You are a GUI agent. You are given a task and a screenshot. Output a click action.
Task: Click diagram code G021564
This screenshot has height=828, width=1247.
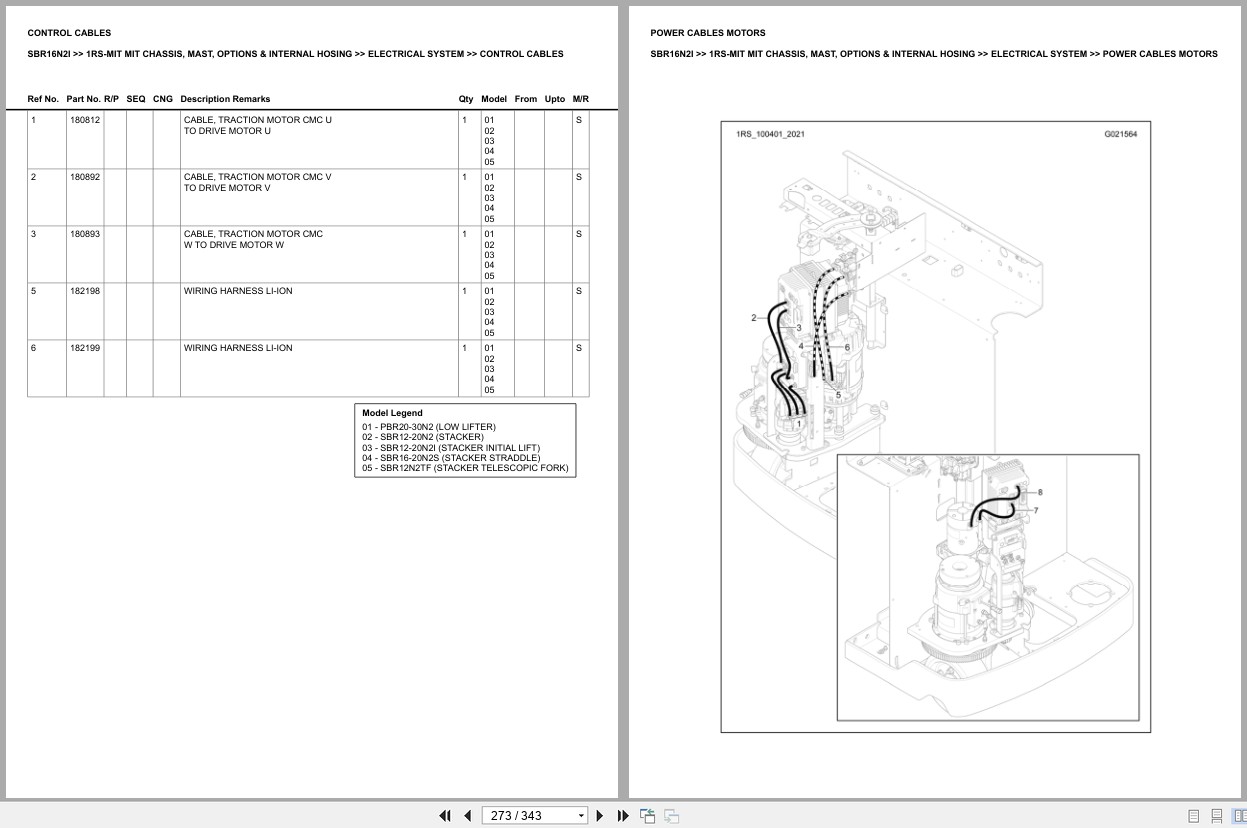pyautogui.click(x=1121, y=134)
